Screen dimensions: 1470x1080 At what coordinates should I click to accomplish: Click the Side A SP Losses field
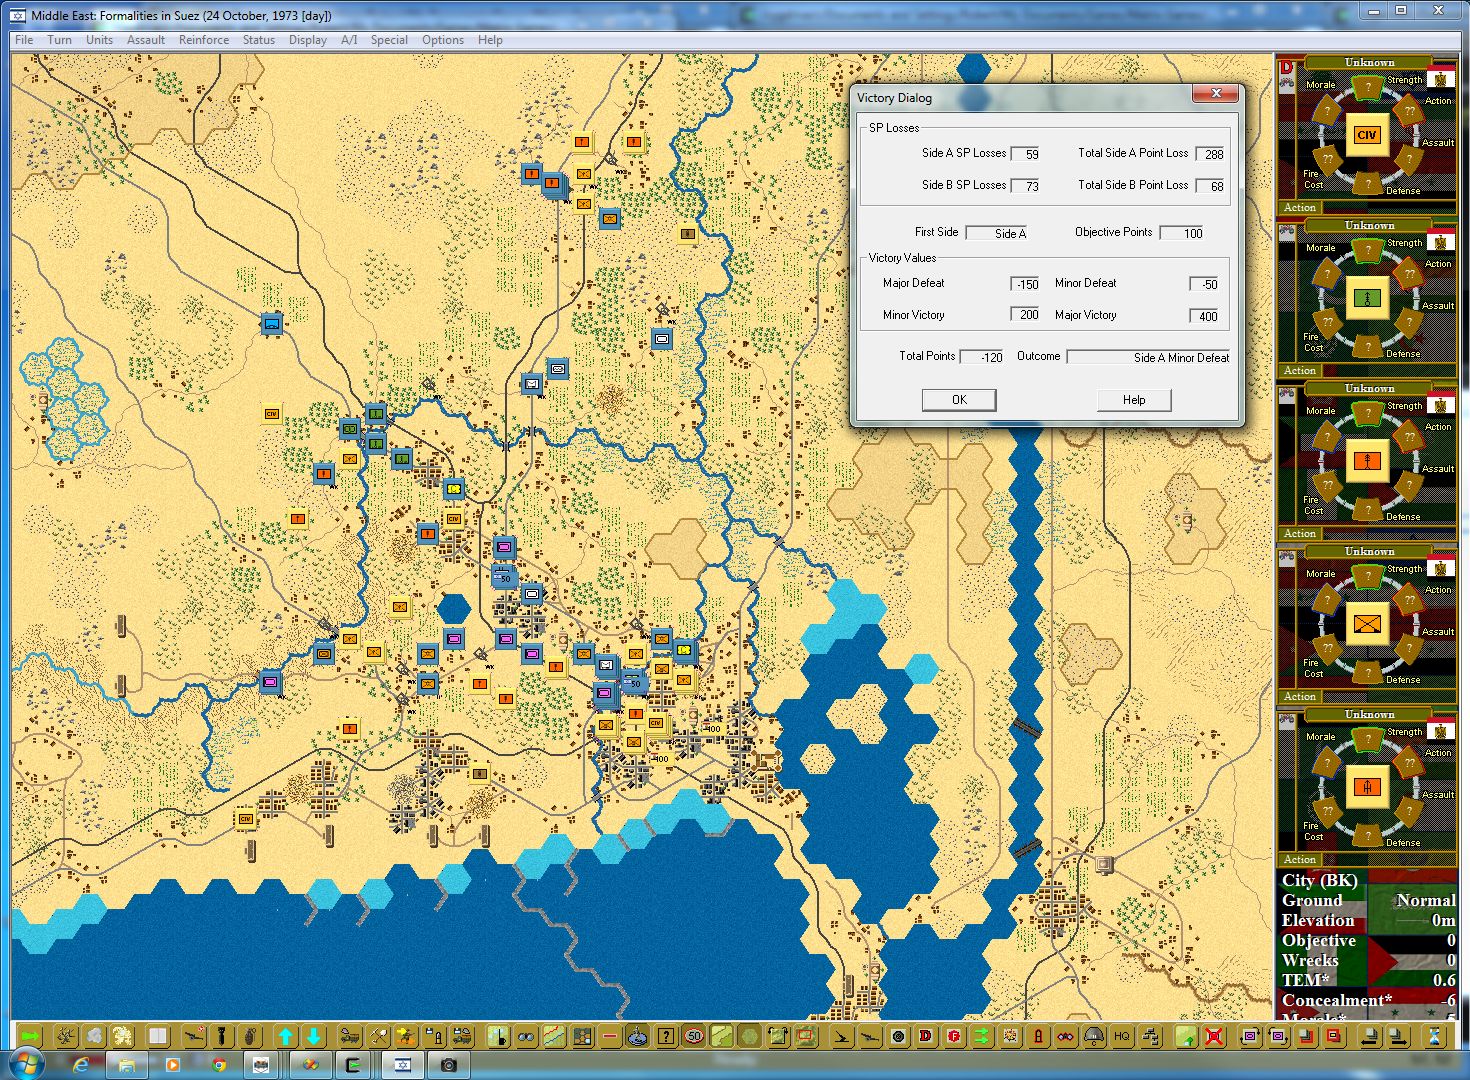click(x=1025, y=154)
